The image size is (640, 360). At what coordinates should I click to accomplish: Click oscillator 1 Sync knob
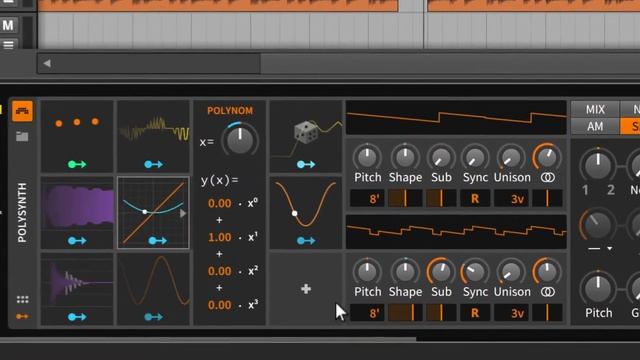(474, 157)
